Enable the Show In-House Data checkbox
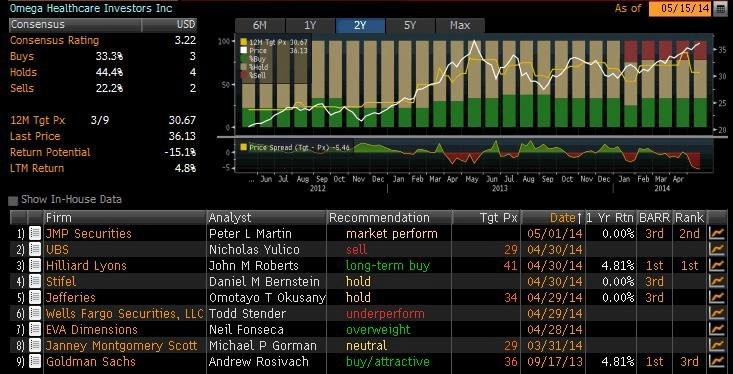The width and height of the screenshot is (733, 374). 13,201
